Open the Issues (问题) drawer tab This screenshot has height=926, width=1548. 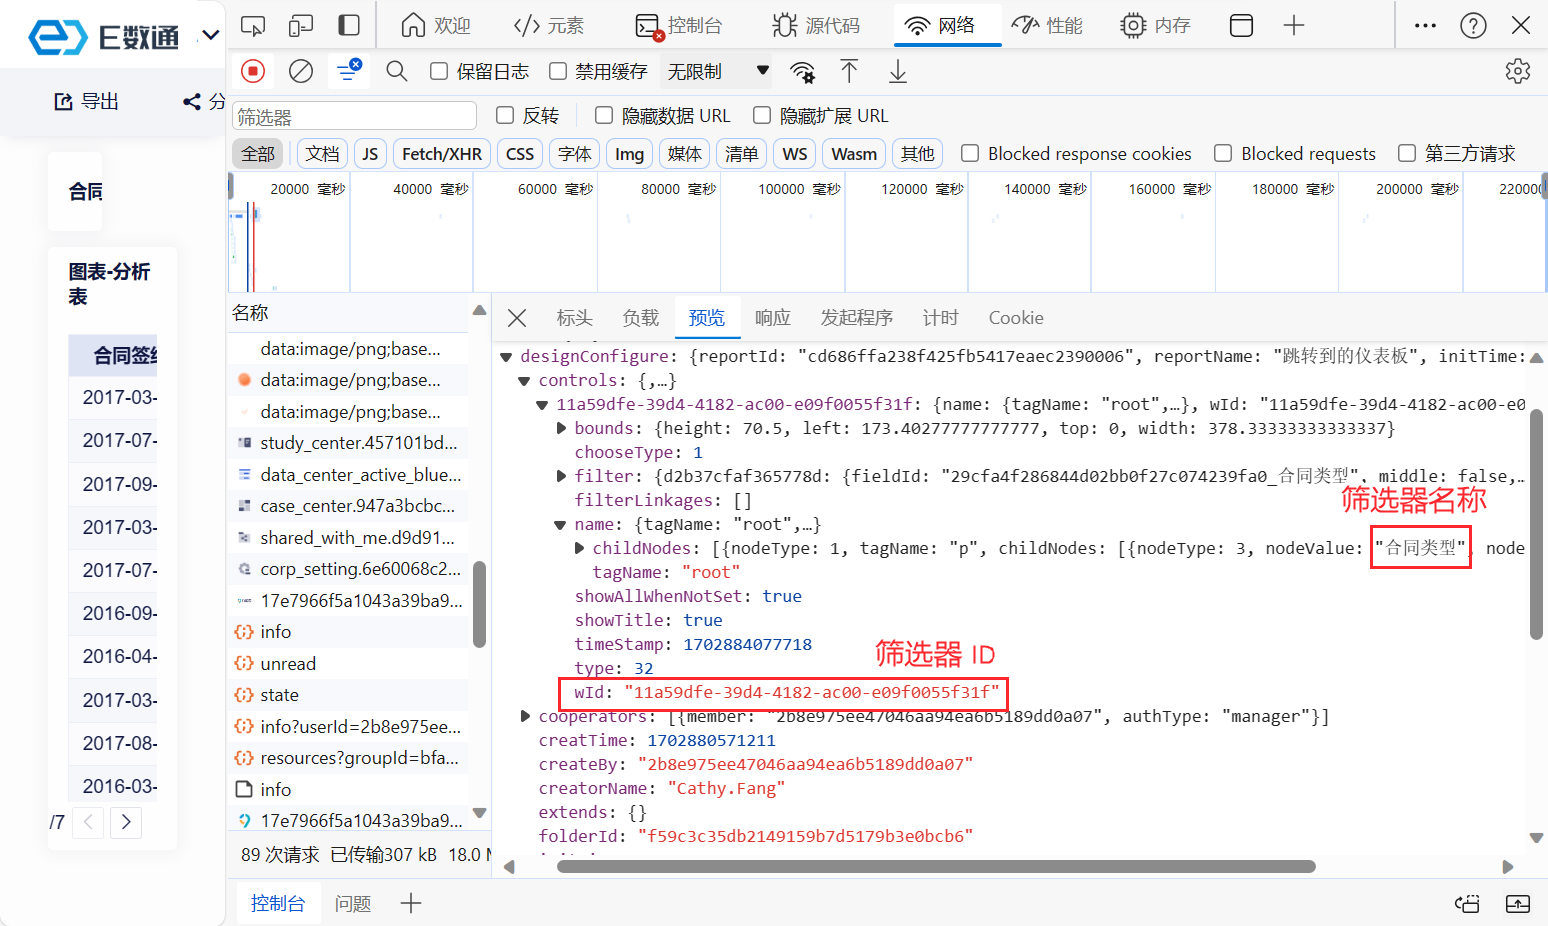(x=353, y=904)
